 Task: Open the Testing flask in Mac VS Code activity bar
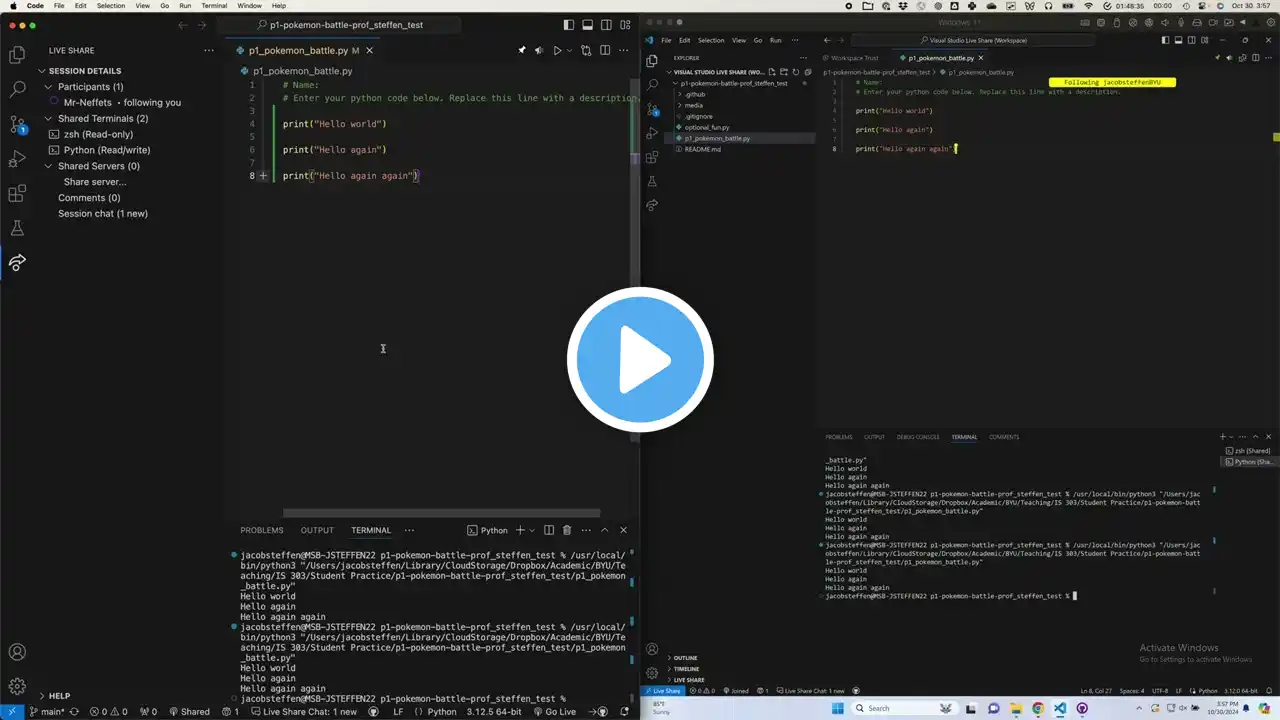(17, 228)
